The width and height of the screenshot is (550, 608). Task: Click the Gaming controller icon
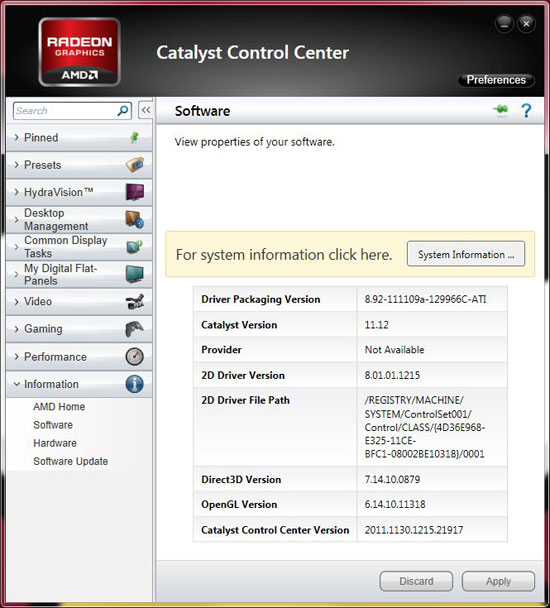pos(135,329)
